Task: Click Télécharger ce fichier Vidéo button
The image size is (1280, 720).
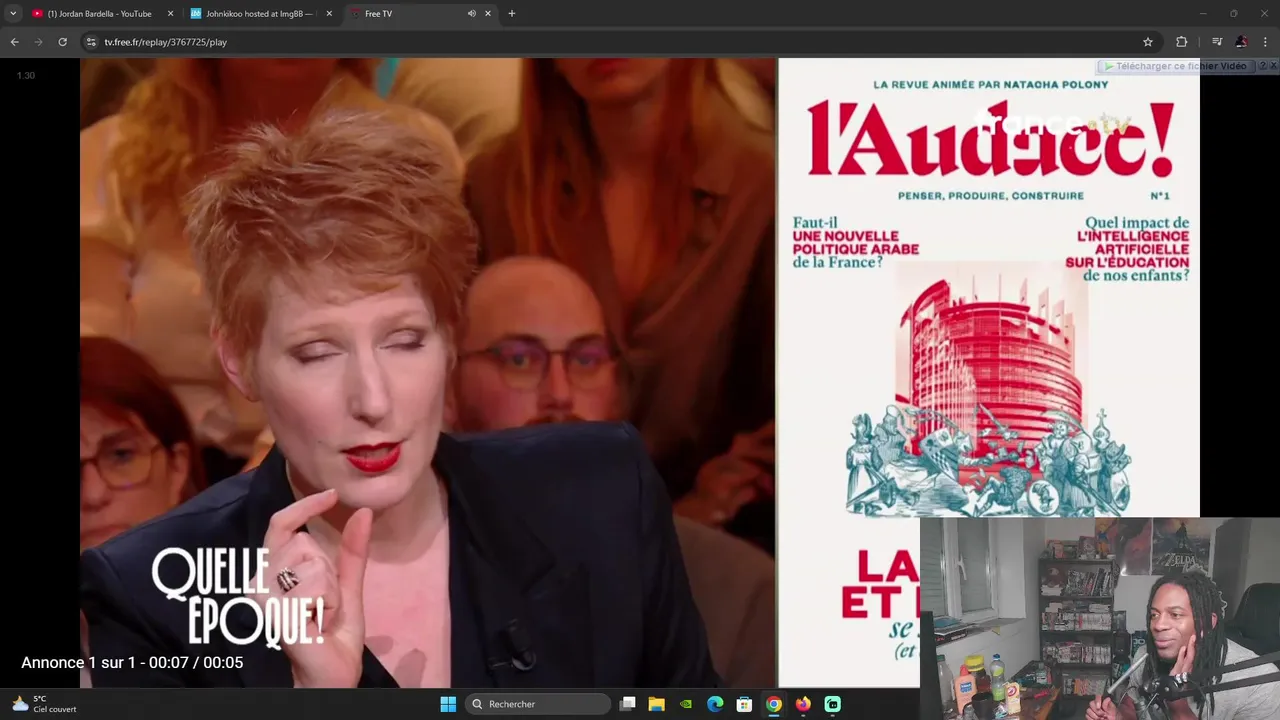Action: point(1175,66)
